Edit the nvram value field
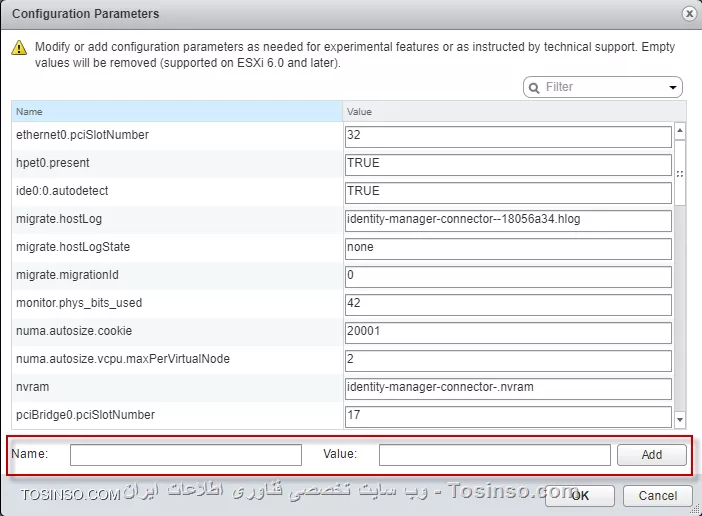702x516 pixels. tap(508, 388)
